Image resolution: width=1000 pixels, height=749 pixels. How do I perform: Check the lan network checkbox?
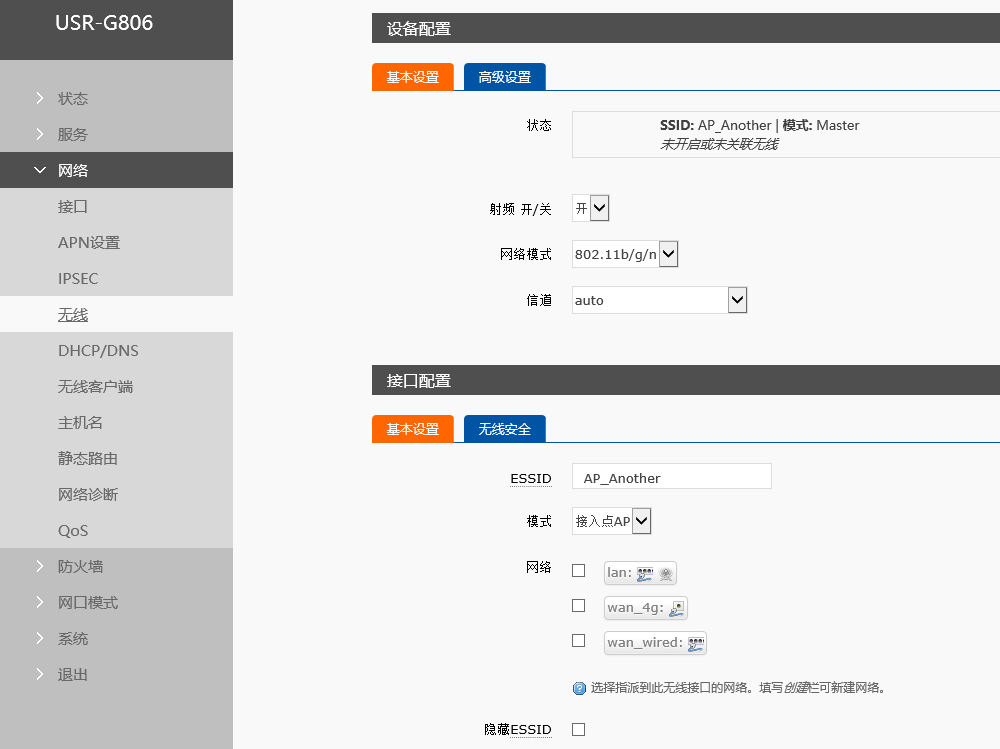(578, 571)
